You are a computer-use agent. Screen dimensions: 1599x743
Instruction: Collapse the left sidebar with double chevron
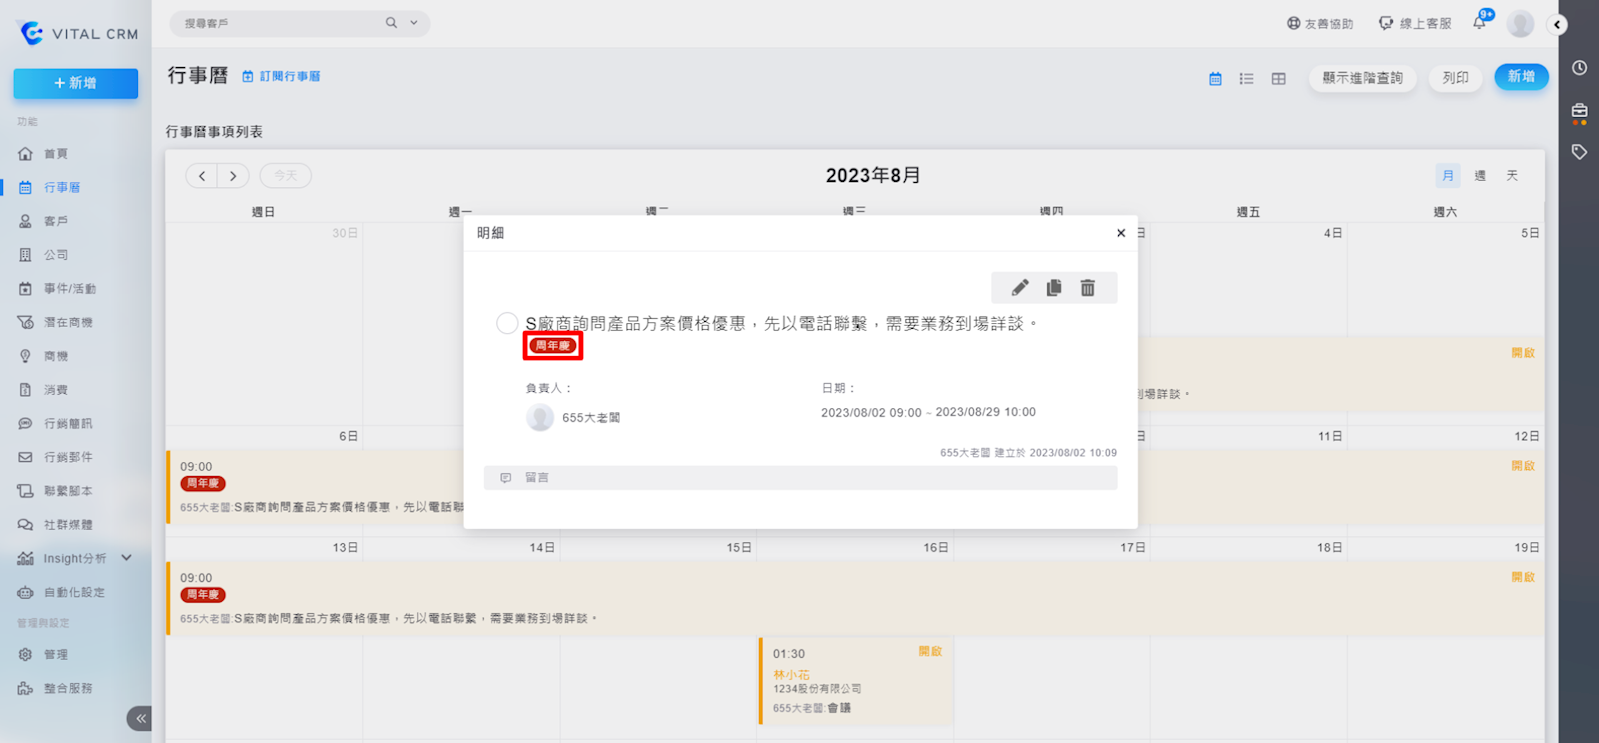(x=140, y=718)
